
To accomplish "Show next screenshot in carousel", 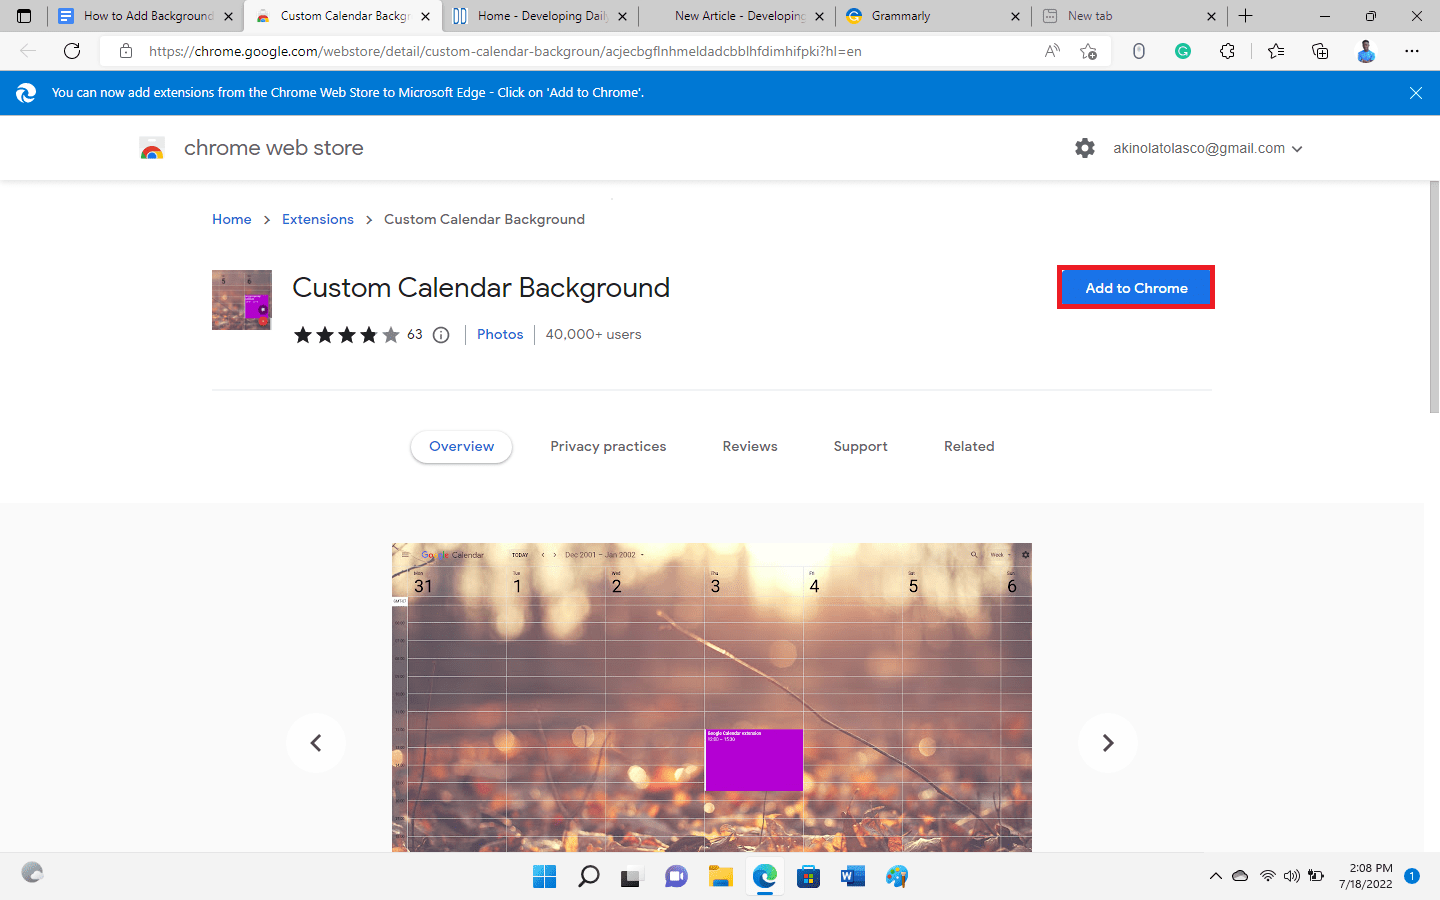I will [x=1108, y=743].
